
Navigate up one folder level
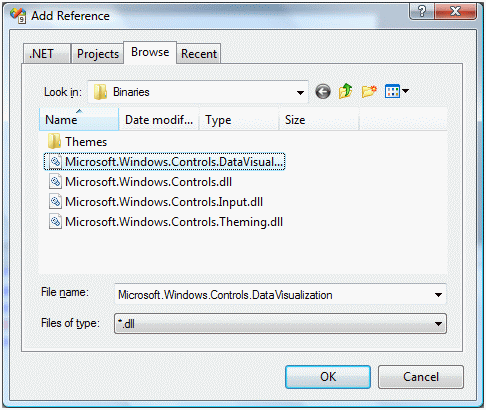(346, 91)
